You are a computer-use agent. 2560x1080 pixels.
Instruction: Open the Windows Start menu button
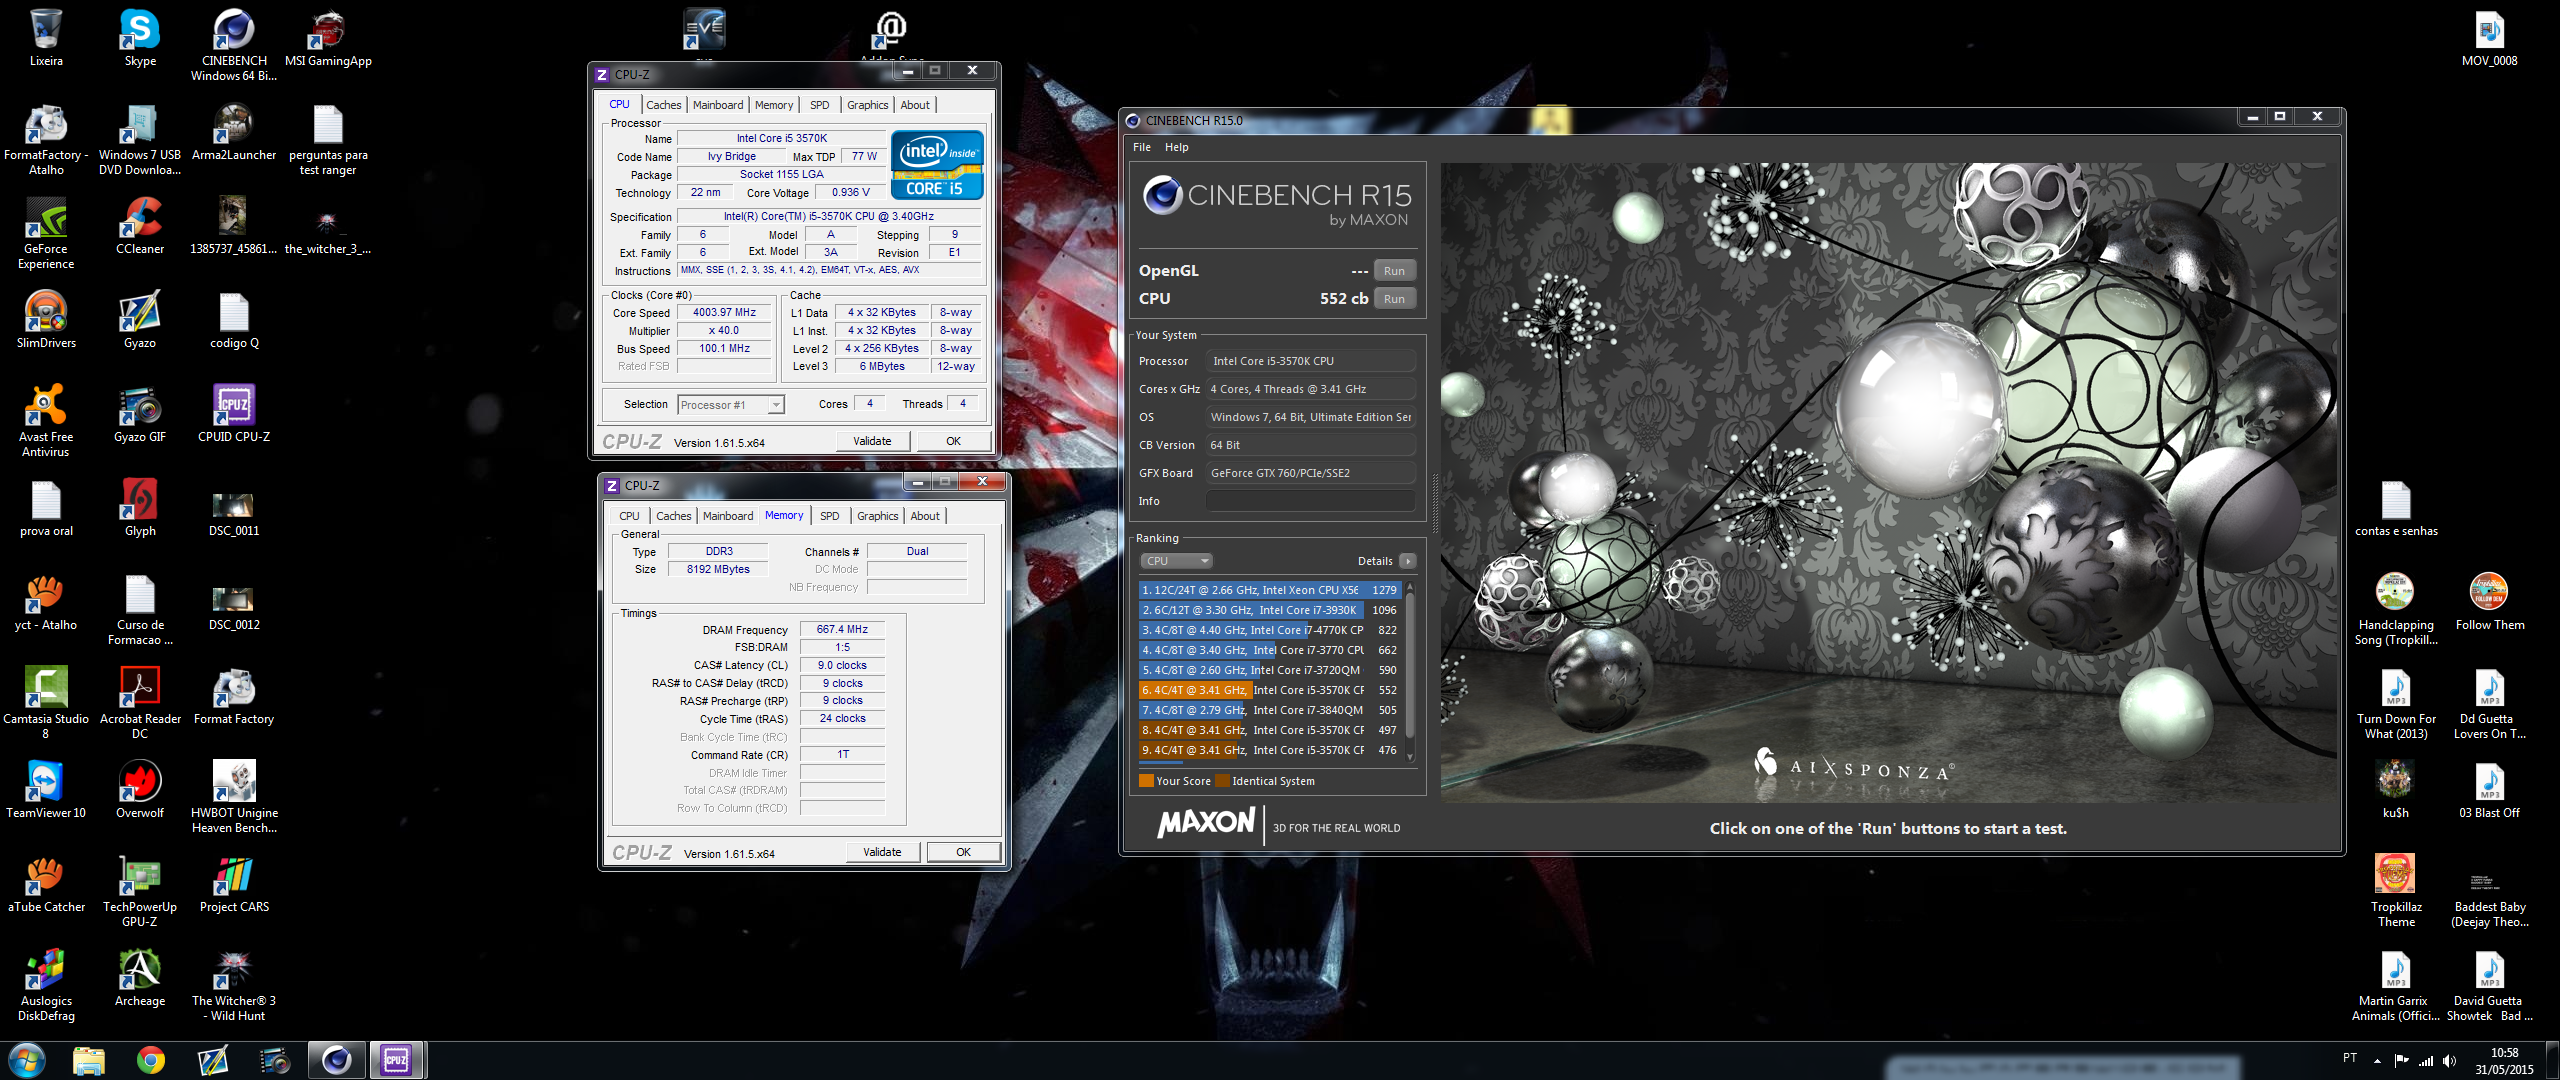pyautogui.click(x=26, y=1060)
